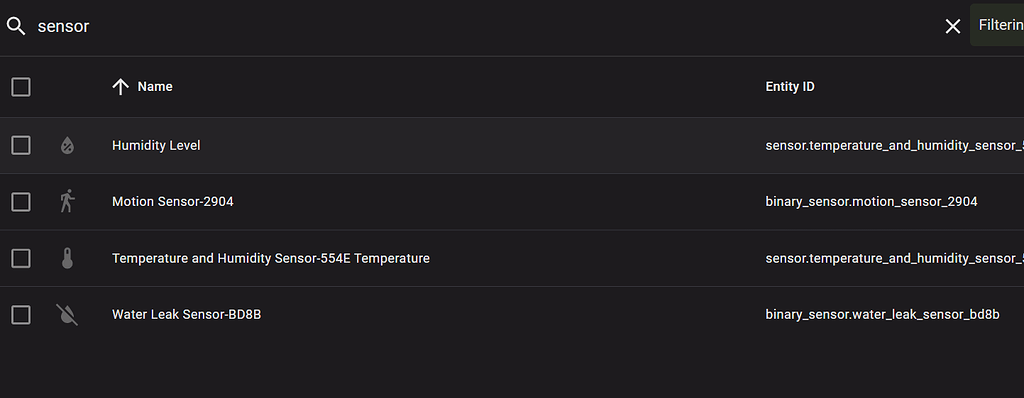This screenshot has height=398, width=1024.
Task: Check the Humidity Level row checkbox
Action: coord(21,146)
